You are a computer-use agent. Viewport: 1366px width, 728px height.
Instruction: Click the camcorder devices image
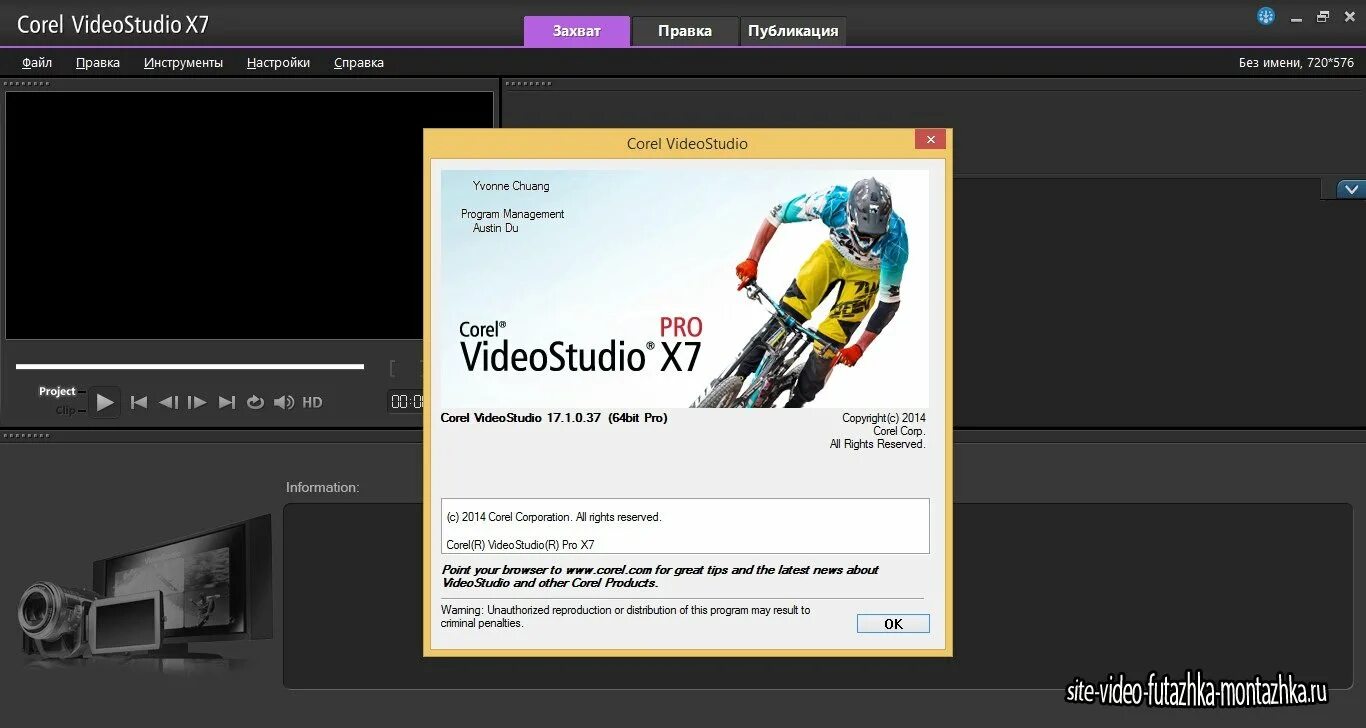click(x=145, y=590)
